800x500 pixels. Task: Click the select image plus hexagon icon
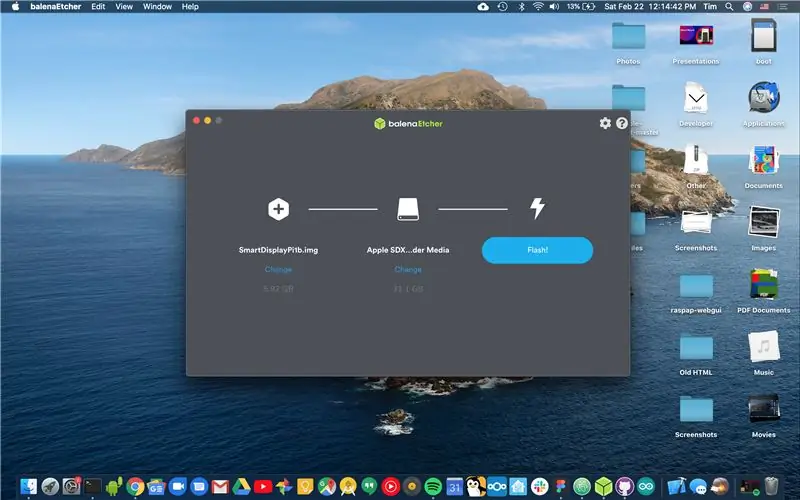[x=279, y=209]
